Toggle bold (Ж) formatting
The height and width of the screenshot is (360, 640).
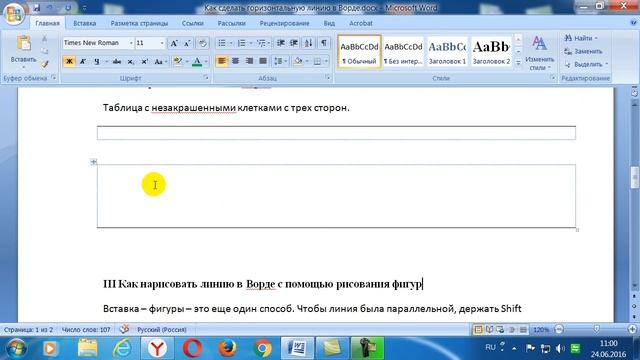69,61
